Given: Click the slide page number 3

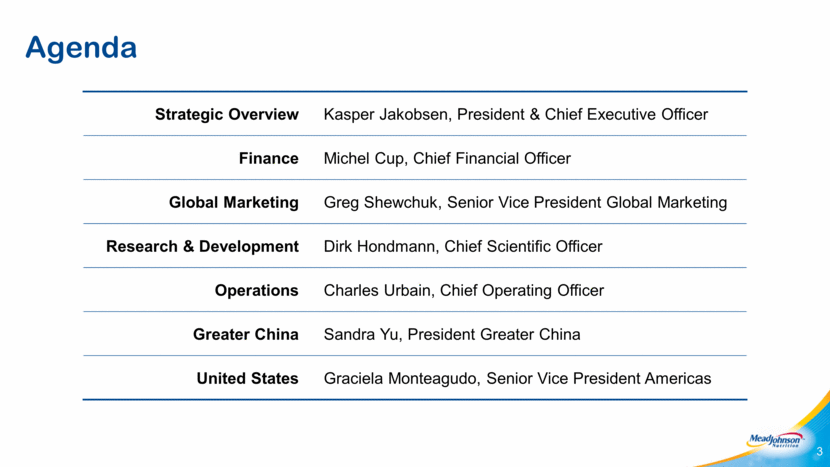Looking at the screenshot, I should click(819, 452).
